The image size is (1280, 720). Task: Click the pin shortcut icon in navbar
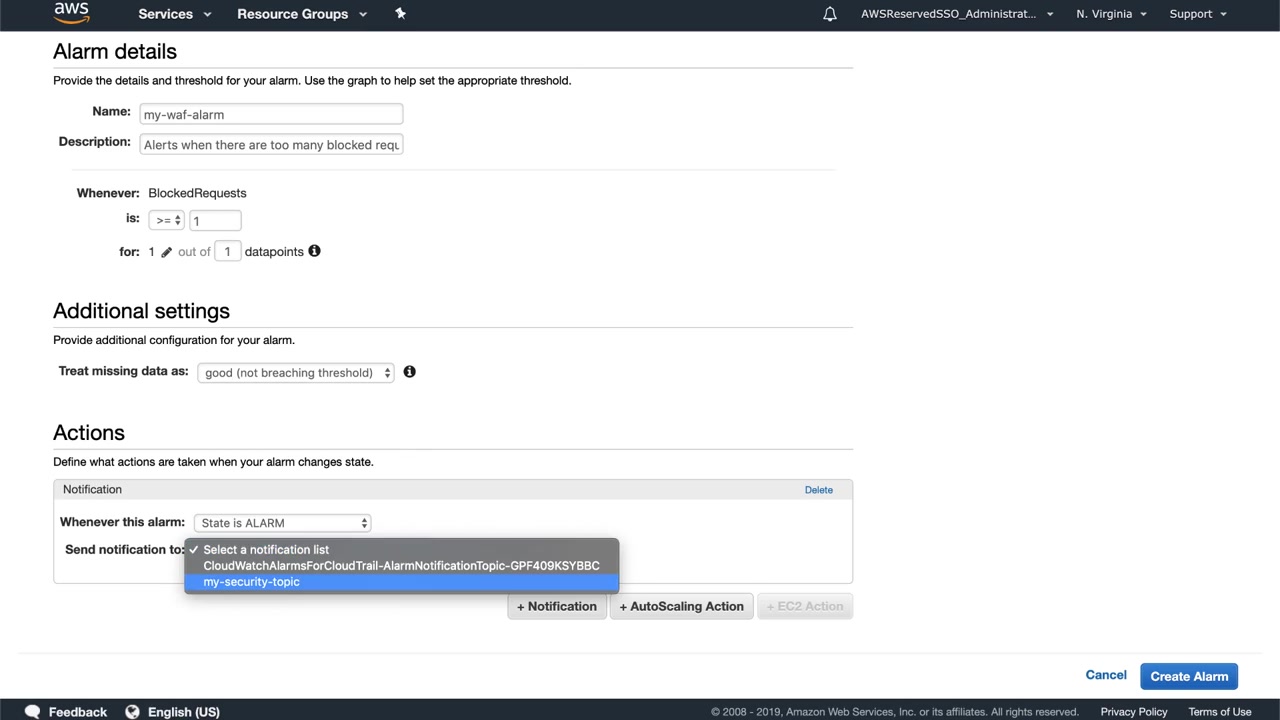400,13
